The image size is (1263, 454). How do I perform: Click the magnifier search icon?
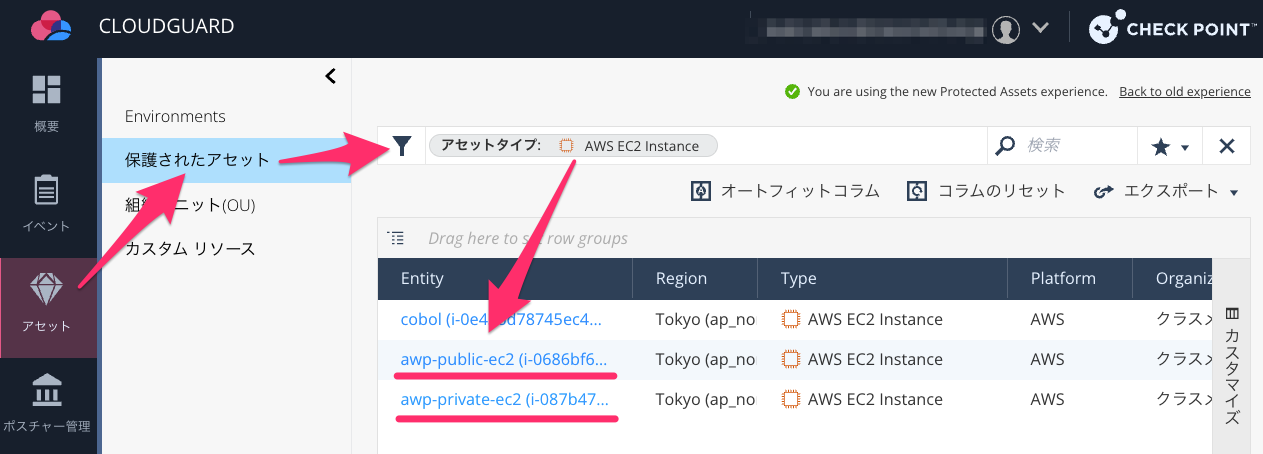[x=1005, y=146]
